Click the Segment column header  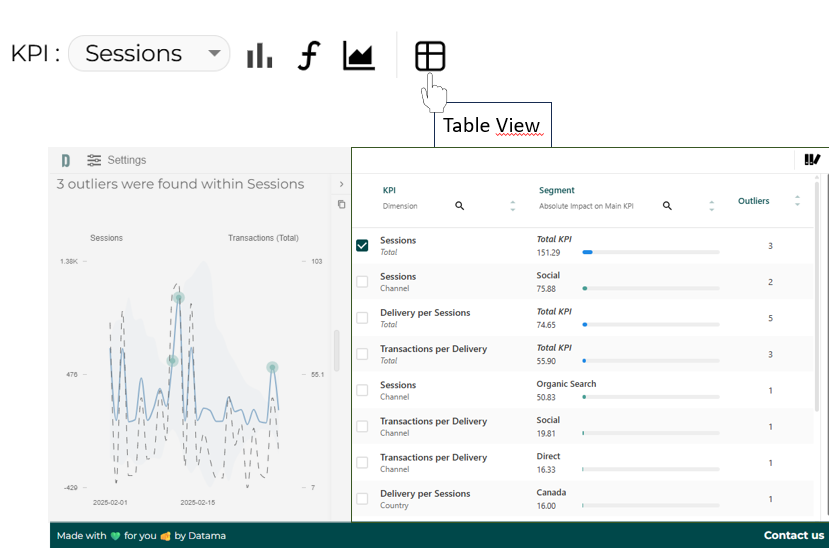557,190
